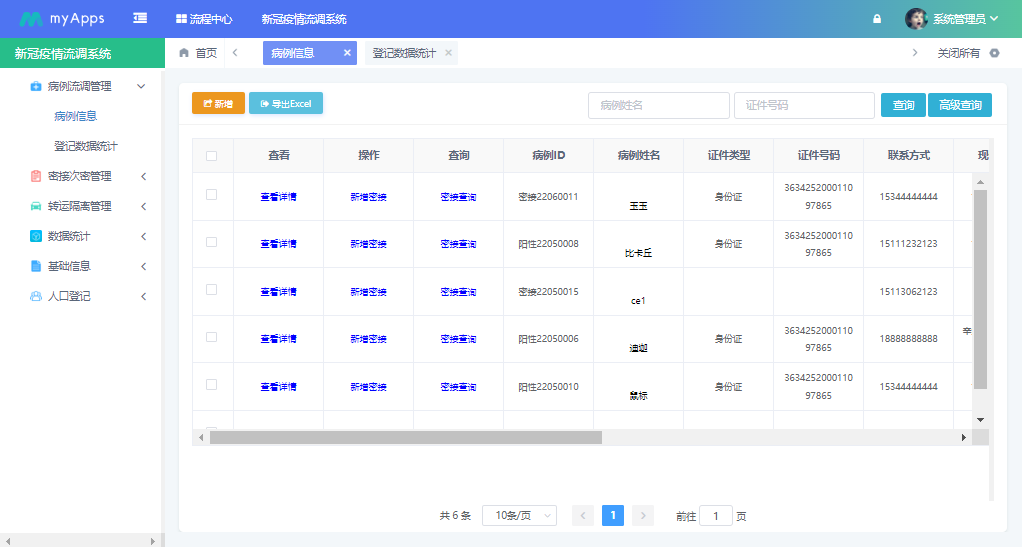Screen dimensions: 1022x547
Task: Check the row checkbox for 密接22060011
Action: [211, 195]
